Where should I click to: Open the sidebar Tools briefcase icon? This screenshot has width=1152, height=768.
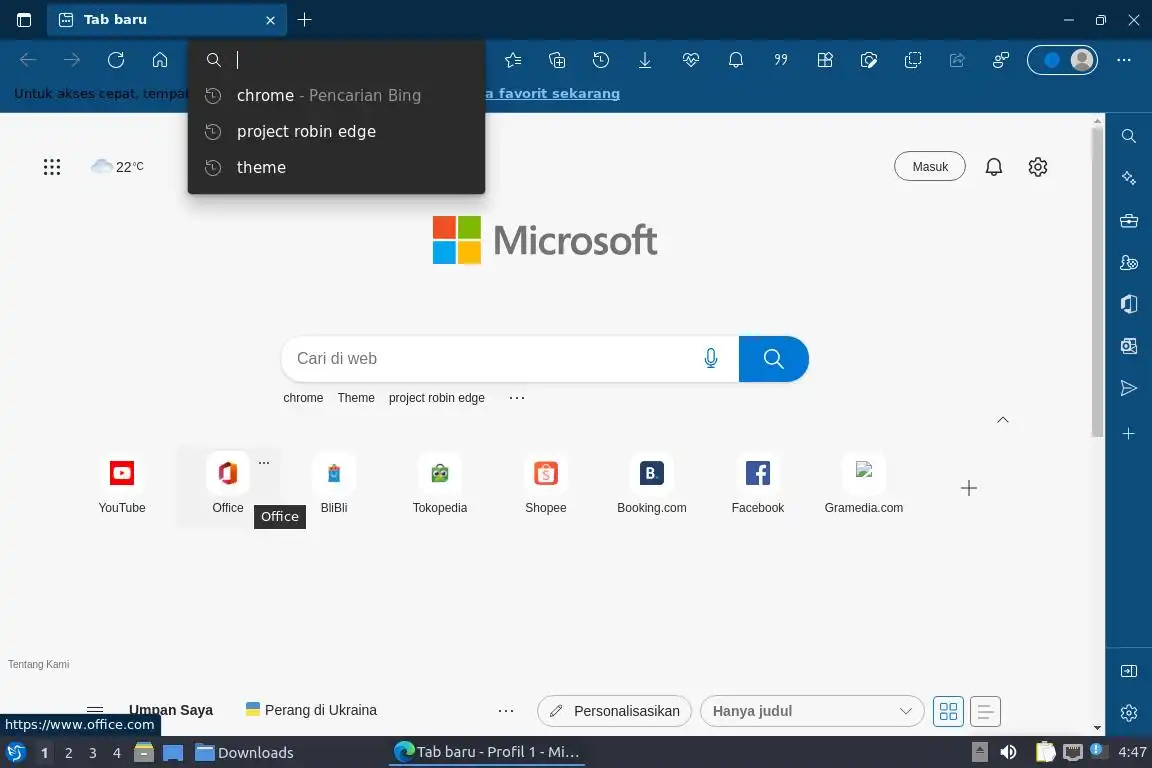click(x=1129, y=220)
